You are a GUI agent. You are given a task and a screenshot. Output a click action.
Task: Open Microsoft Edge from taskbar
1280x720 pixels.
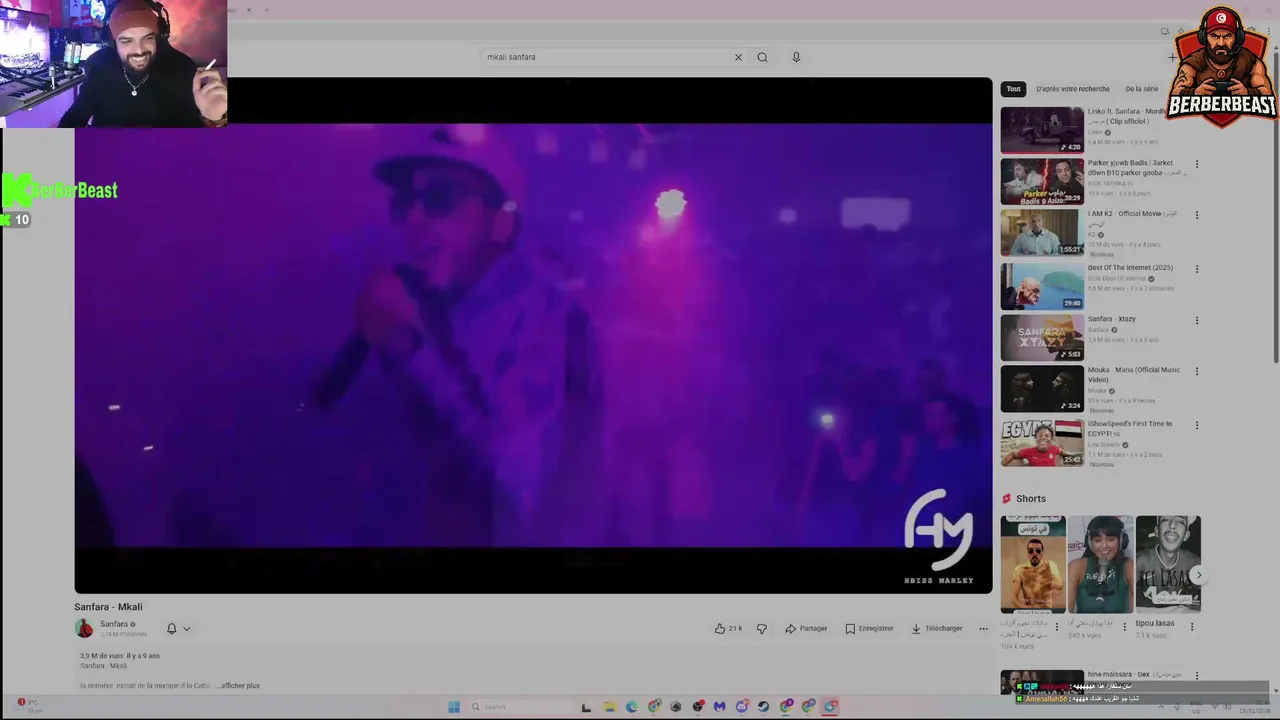pyautogui.click(x=632, y=707)
